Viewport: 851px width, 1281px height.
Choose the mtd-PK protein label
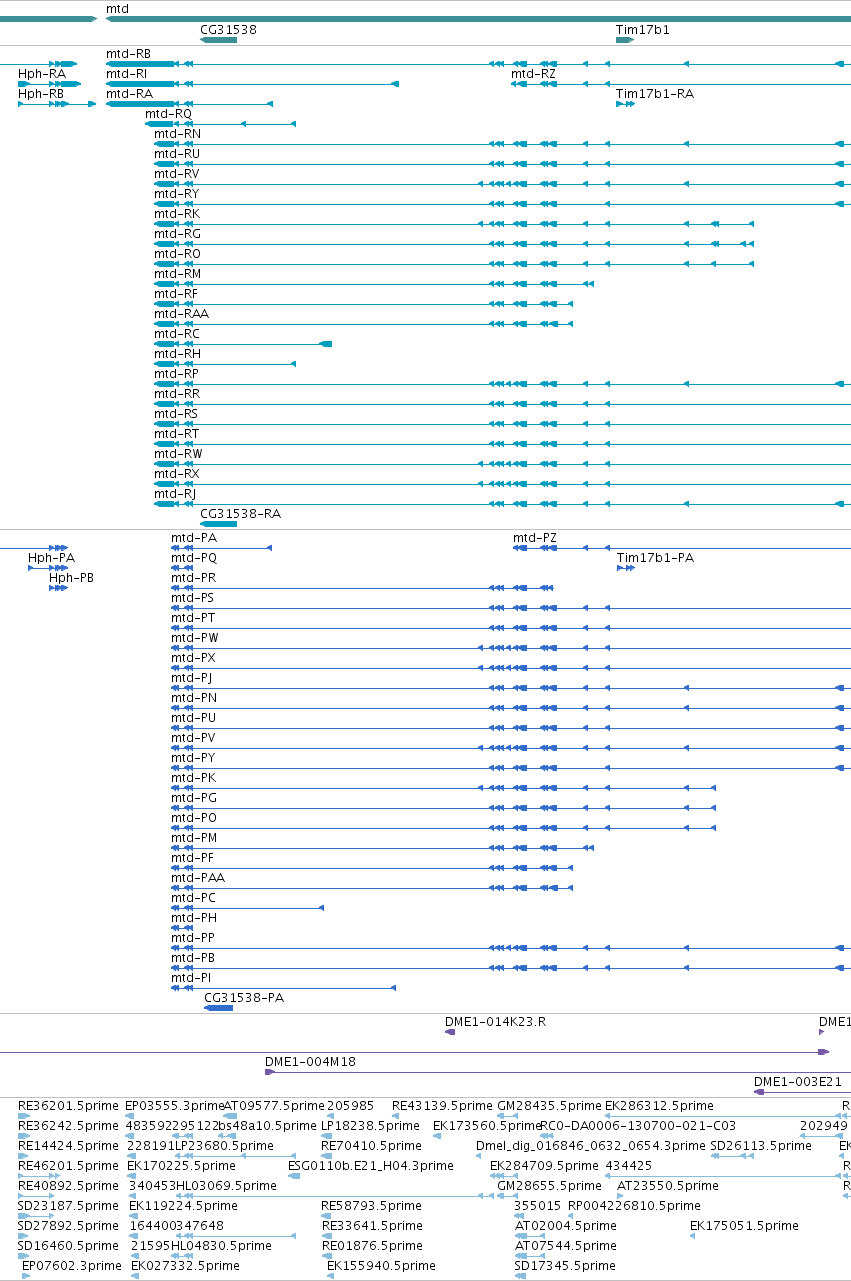[x=194, y=778]
